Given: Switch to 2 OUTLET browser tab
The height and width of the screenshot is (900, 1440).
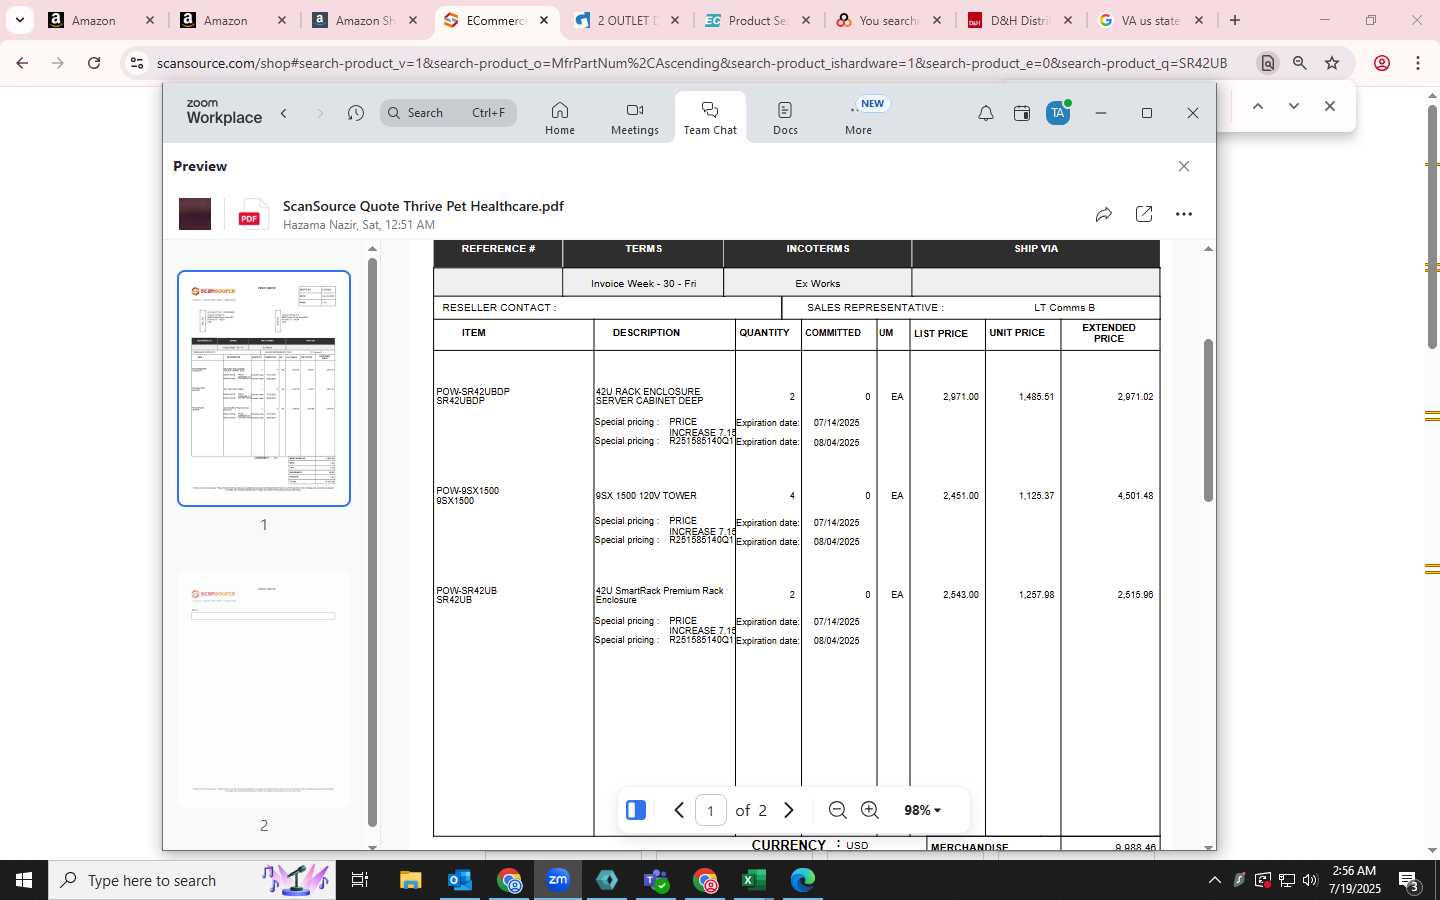Looking at the screenshot, I should 628,20.
